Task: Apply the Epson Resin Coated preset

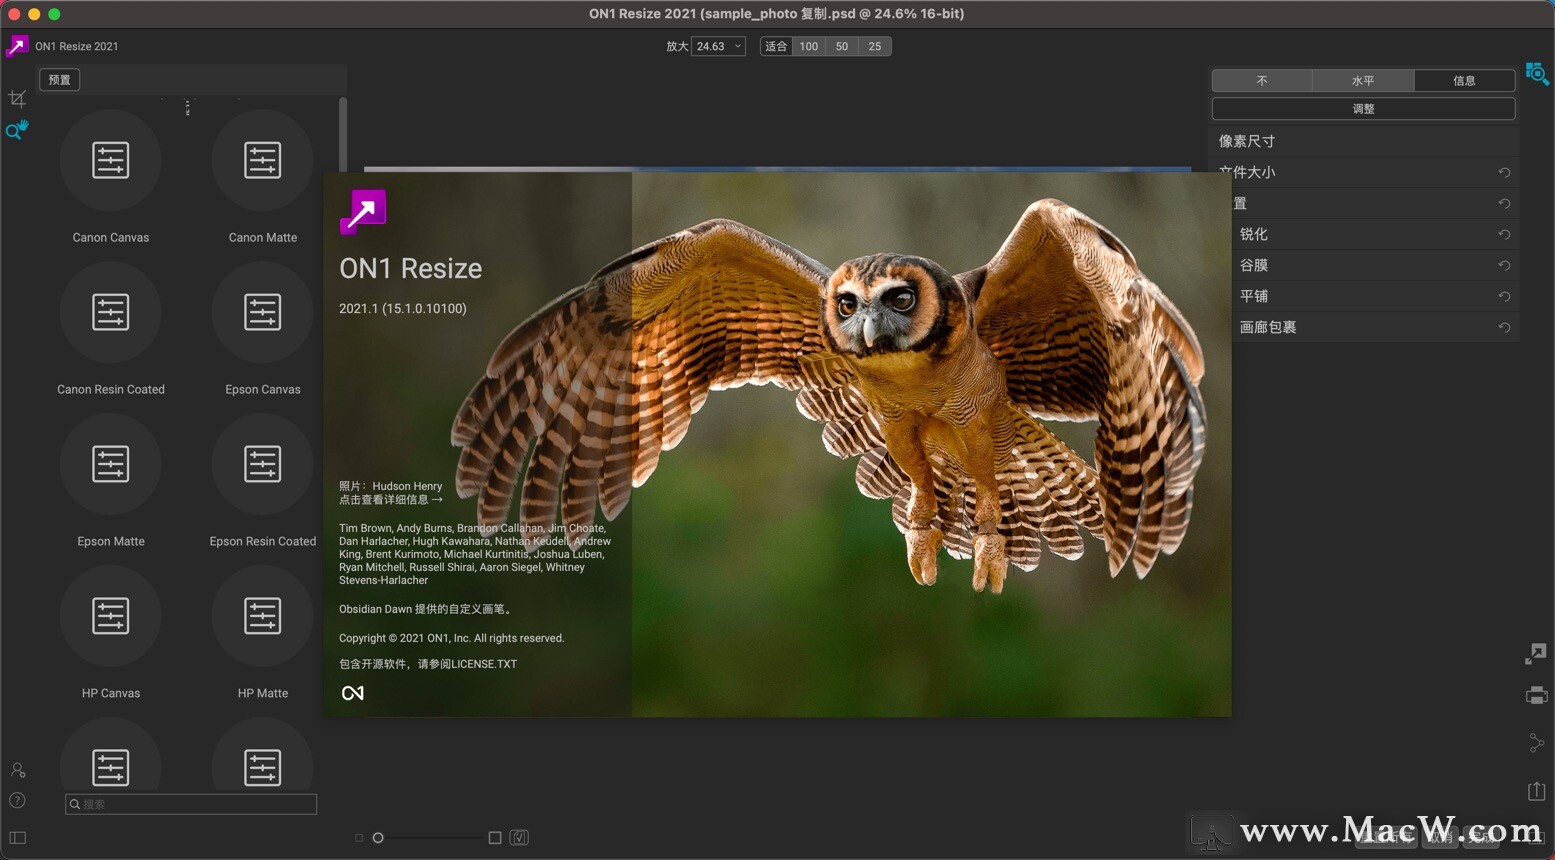Action: coord(263,464)
